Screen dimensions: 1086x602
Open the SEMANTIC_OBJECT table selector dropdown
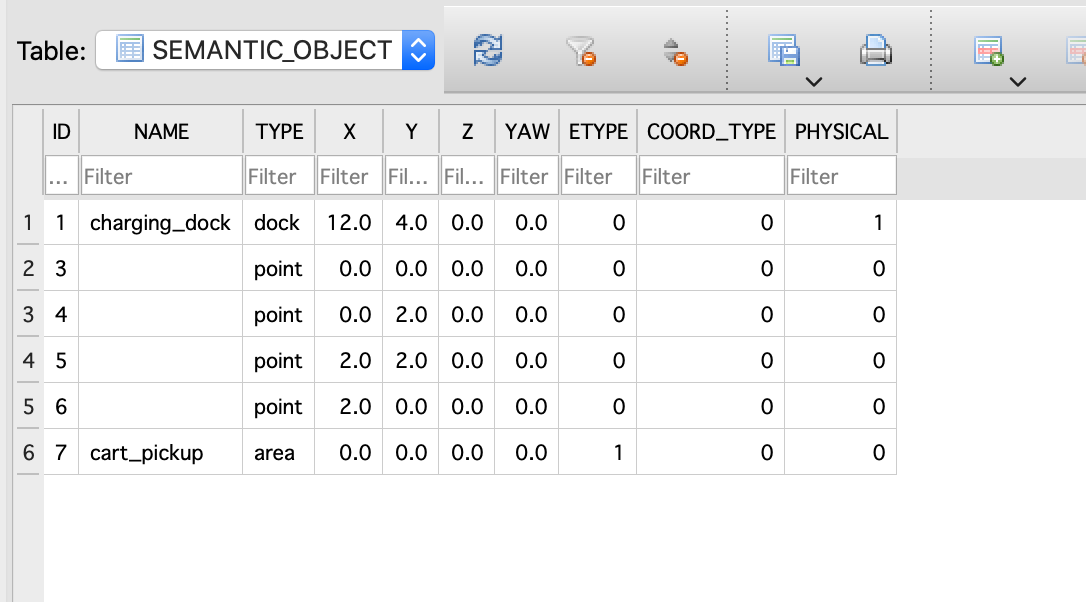tap(265, 50)
